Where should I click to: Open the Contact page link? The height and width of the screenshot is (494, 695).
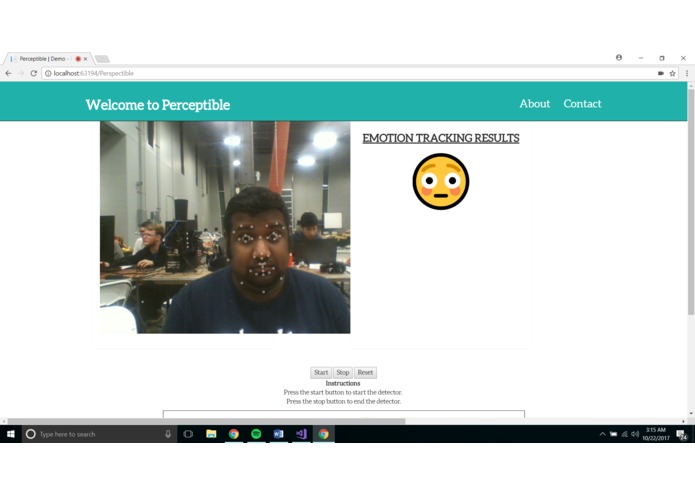click(582, 104)
